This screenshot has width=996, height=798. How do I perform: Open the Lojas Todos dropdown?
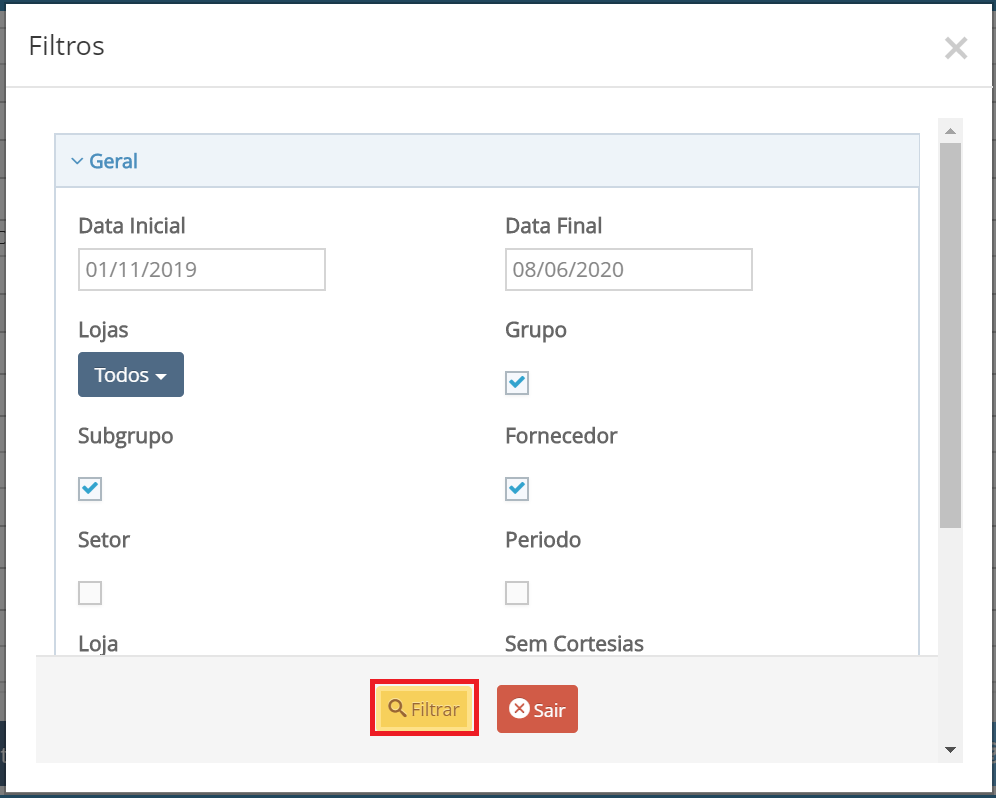pos(131,375)
